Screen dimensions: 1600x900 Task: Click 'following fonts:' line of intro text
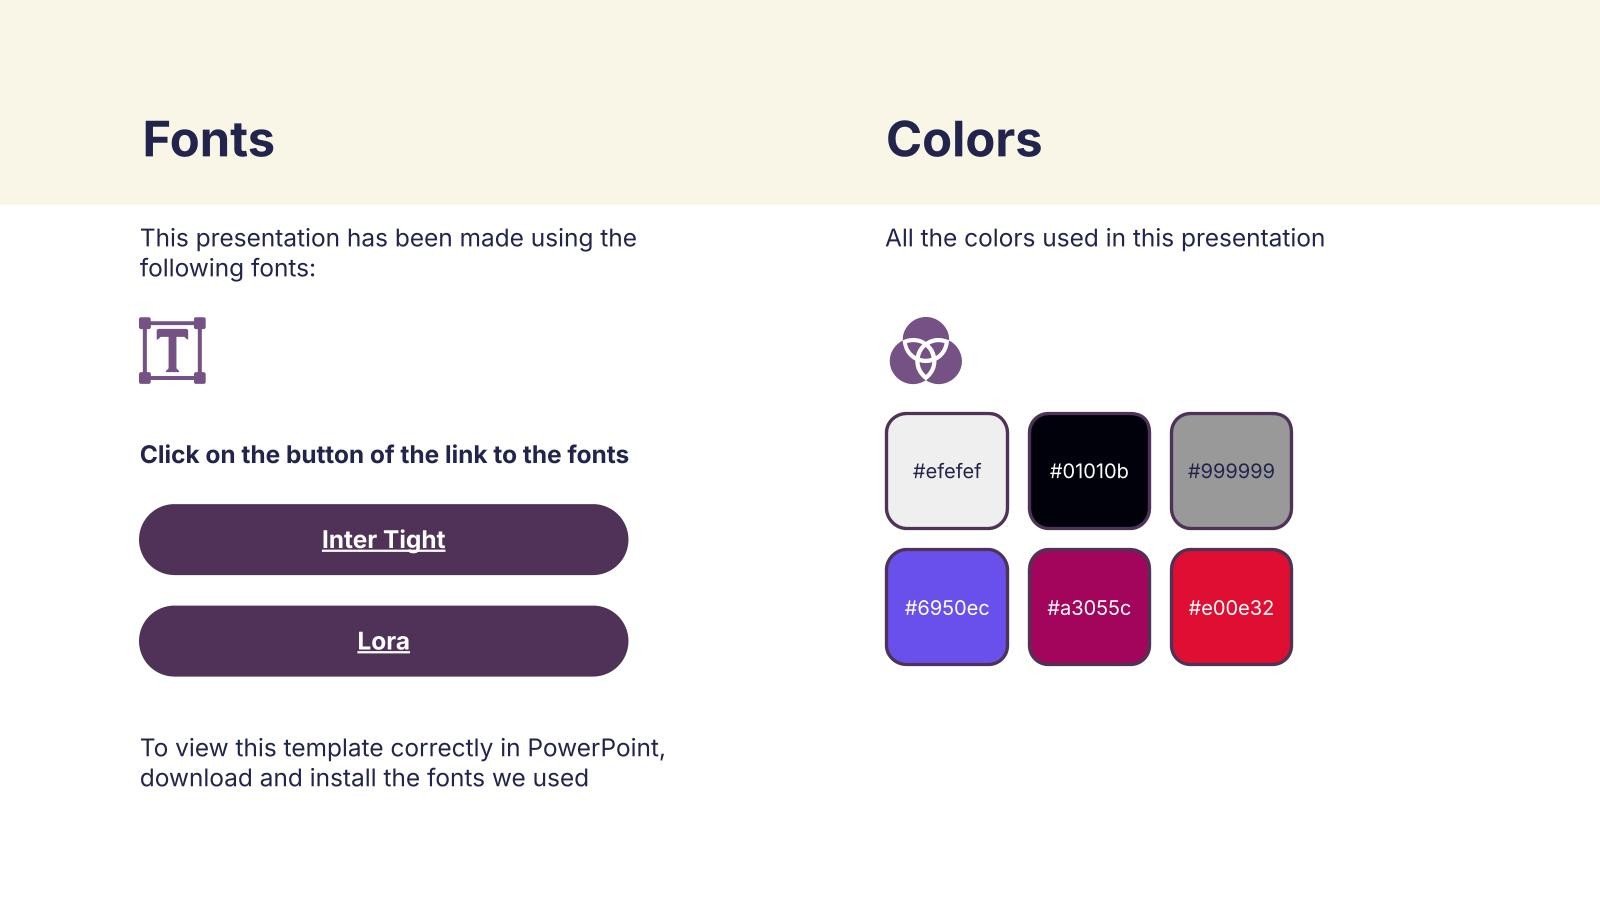(x=227, y=268)
